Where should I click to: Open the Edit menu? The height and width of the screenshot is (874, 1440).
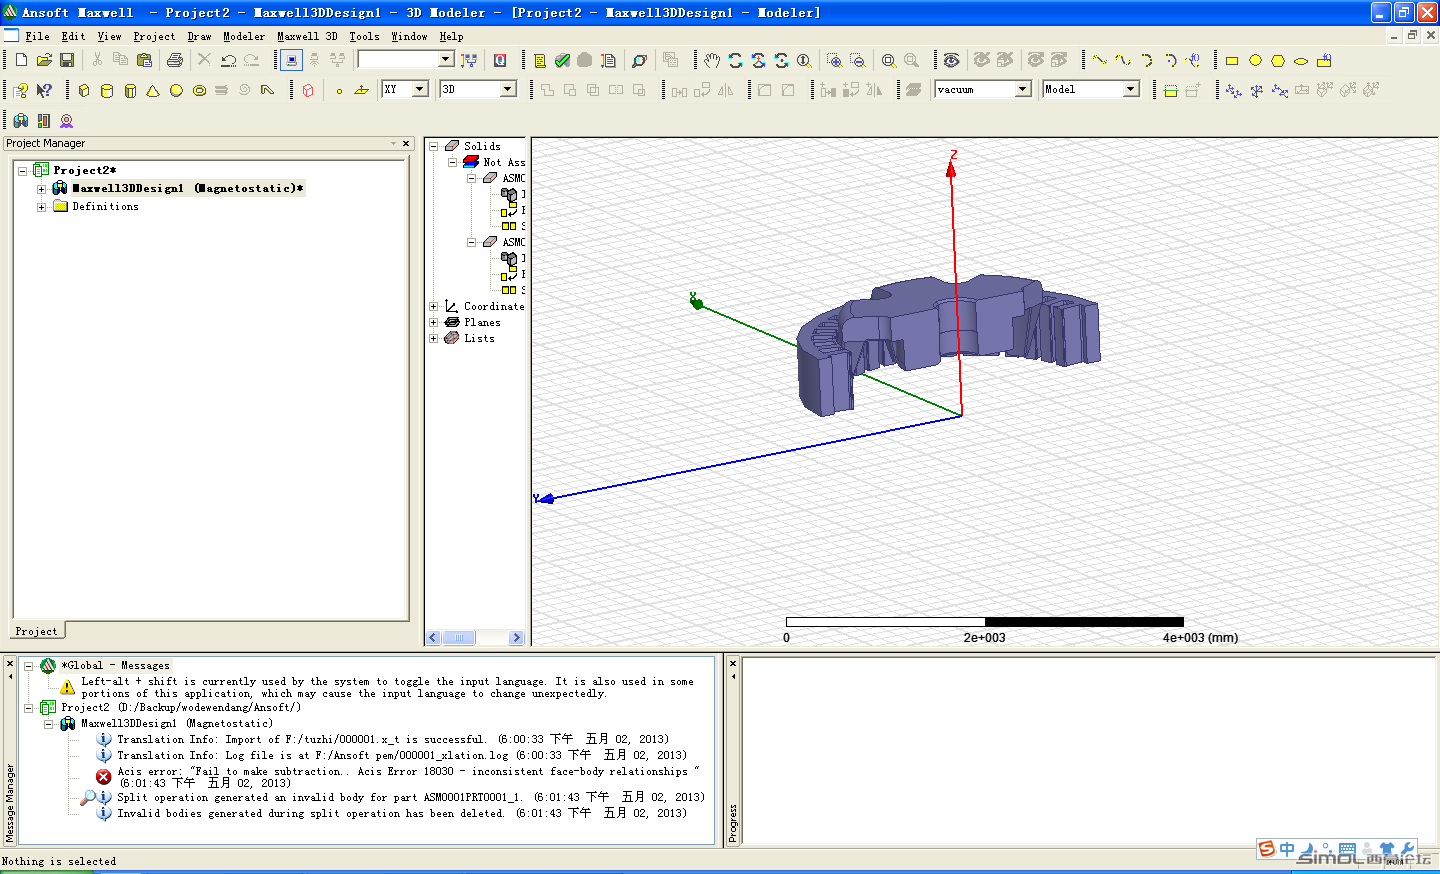(x=73, y=36)
